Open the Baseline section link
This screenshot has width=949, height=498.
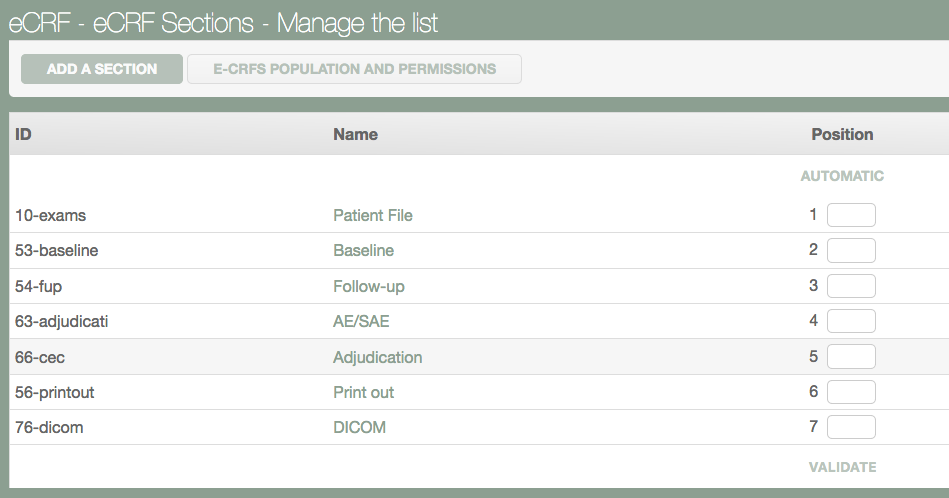pos(363,250)
